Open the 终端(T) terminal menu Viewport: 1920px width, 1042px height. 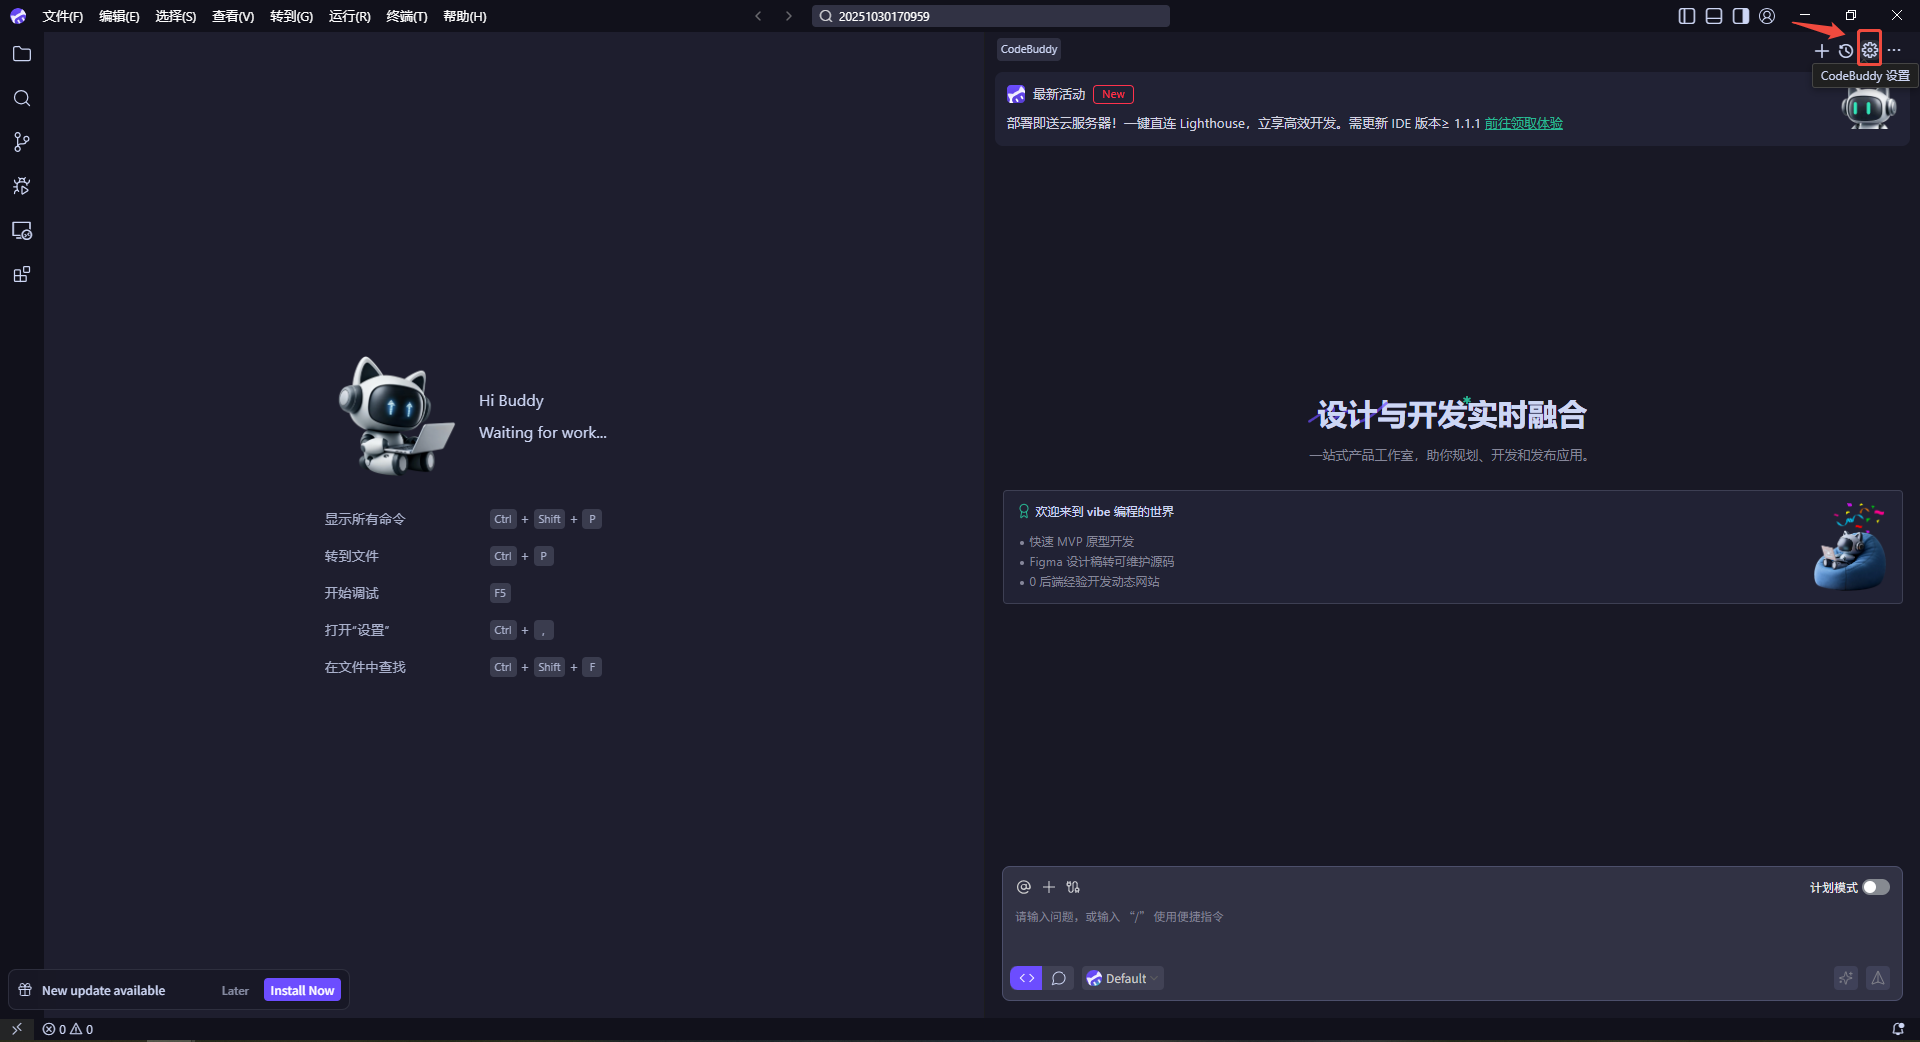(406, 16)
